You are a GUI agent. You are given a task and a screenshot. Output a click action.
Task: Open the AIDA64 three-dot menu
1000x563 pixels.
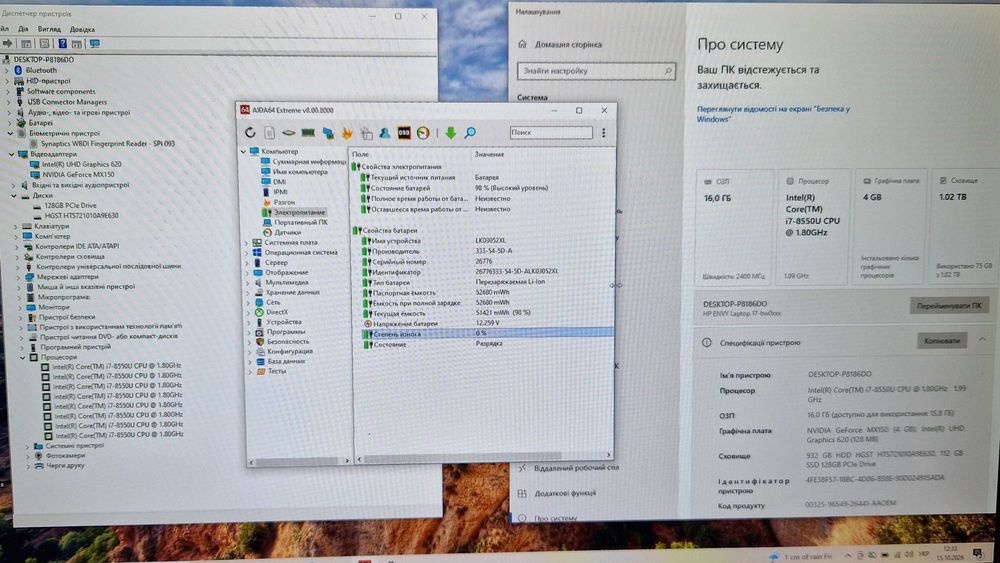coord(603,133)
